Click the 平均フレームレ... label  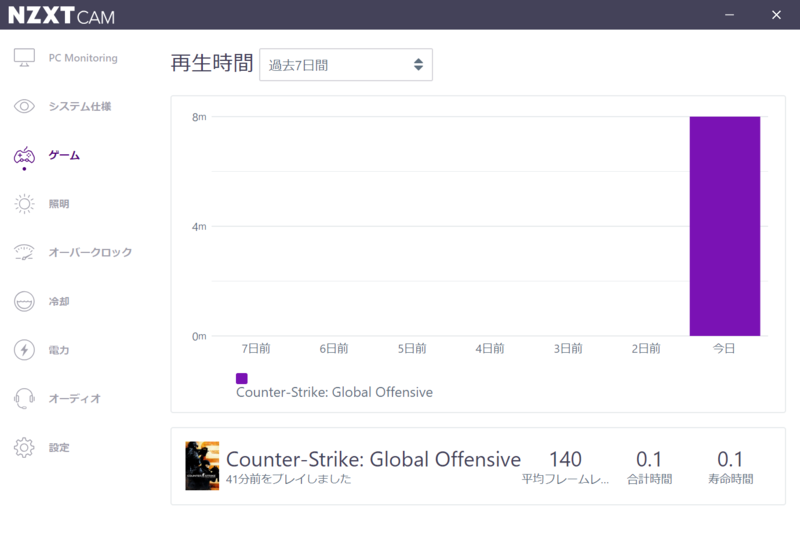tap(565, 479)
